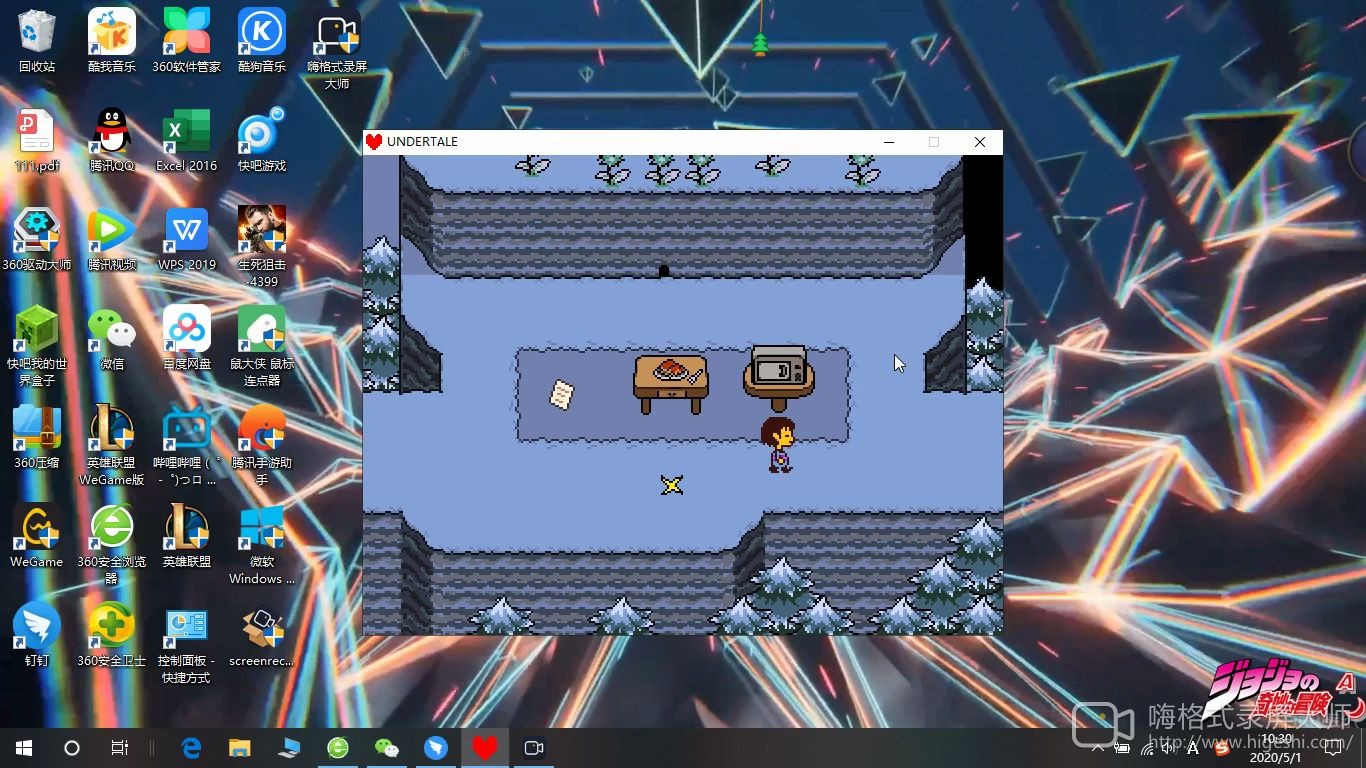1366x768 pixels.
Task: Select the 快吧我的世界盒子 desktop icon
Action: 37,346
